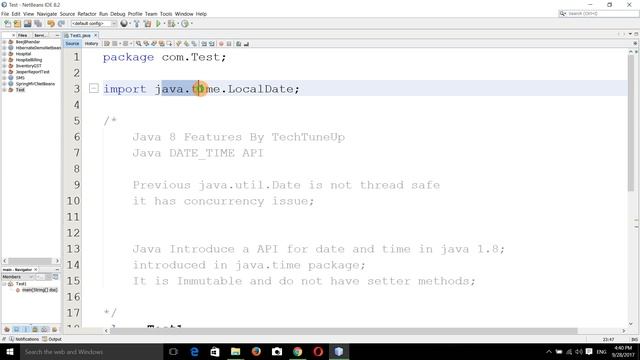Click the green Run Project icon
The image size is (640, 360).
pyautogui.click(x=158, y=24)
